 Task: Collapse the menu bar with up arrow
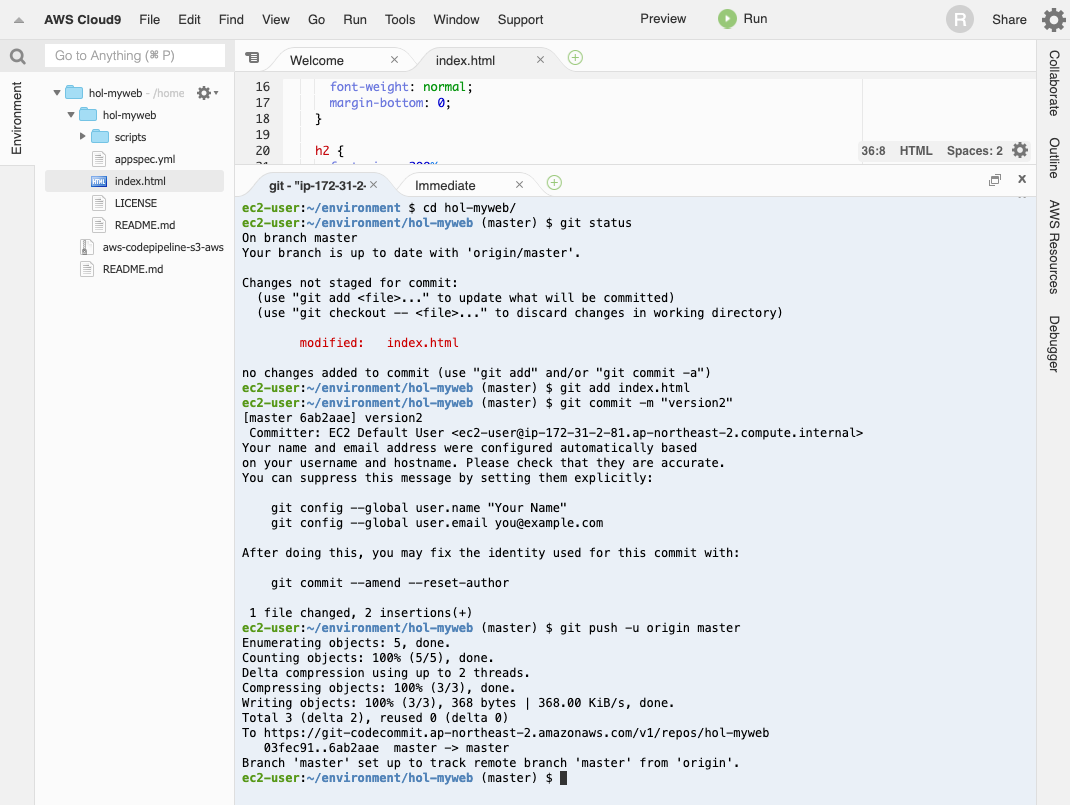(x=19, y=20)
